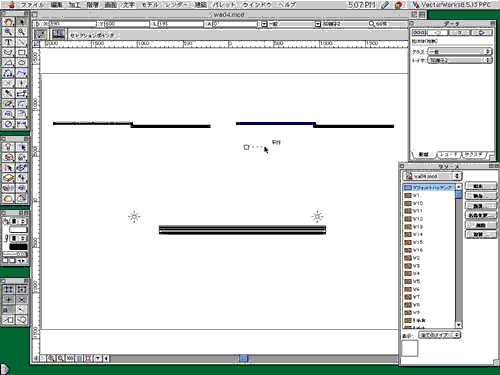The height and width of the screenshot is (375, 500).
Task: Open the ファイル menu in the menu bar
Action: tap(32, 5)
